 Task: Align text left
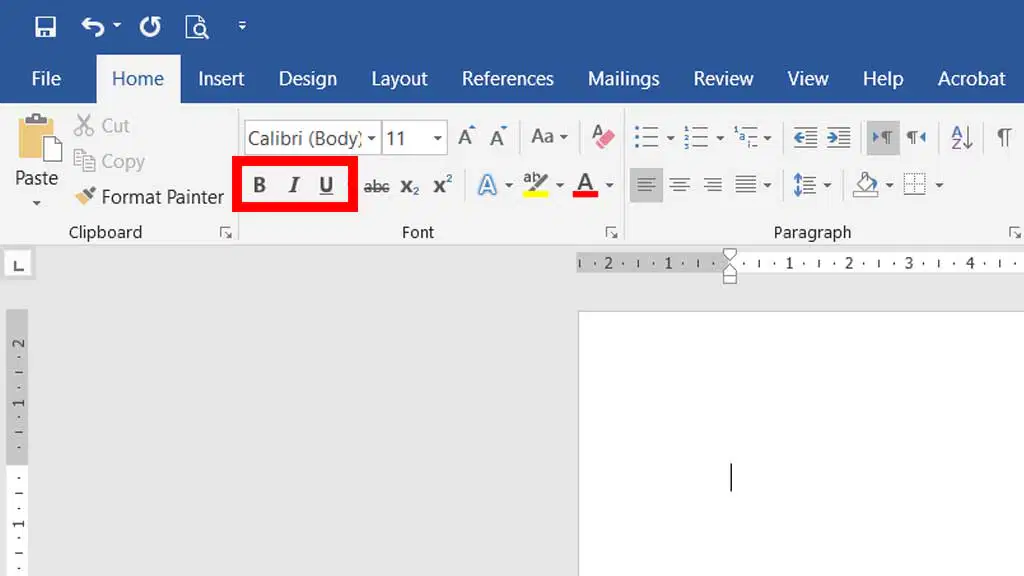coord(647,185)
